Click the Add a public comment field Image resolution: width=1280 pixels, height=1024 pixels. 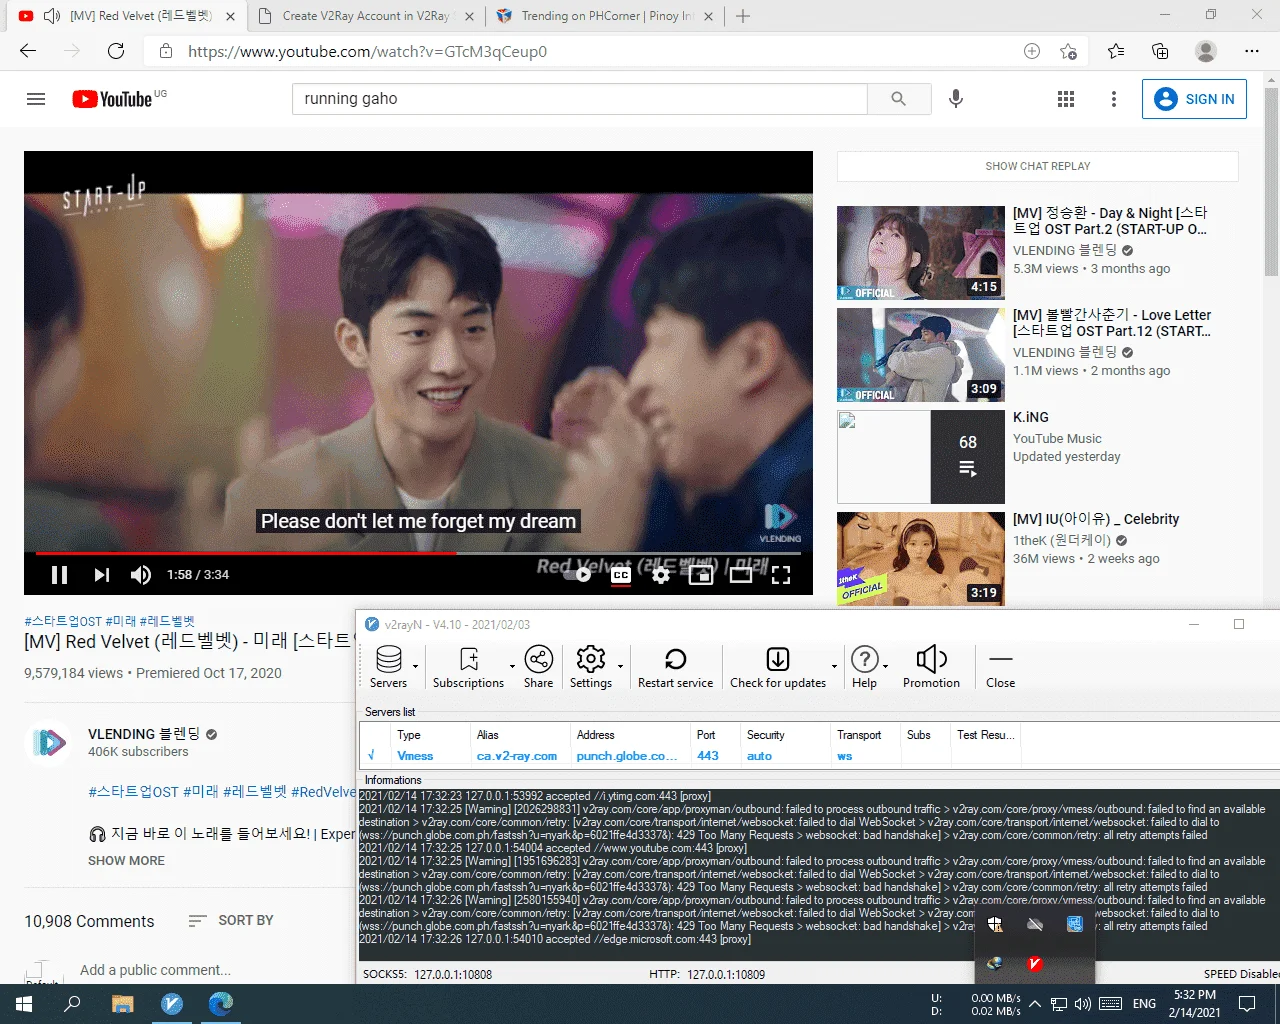(155, 970)
